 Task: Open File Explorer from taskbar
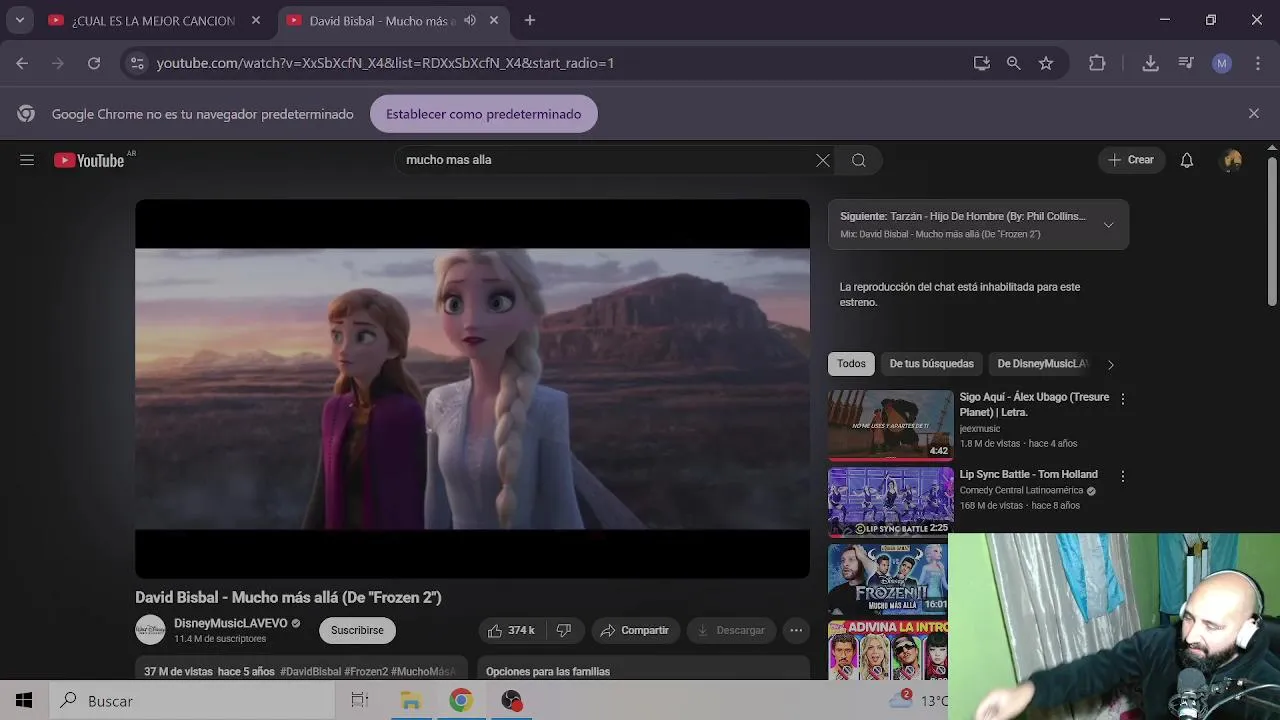tap(411, 701)
